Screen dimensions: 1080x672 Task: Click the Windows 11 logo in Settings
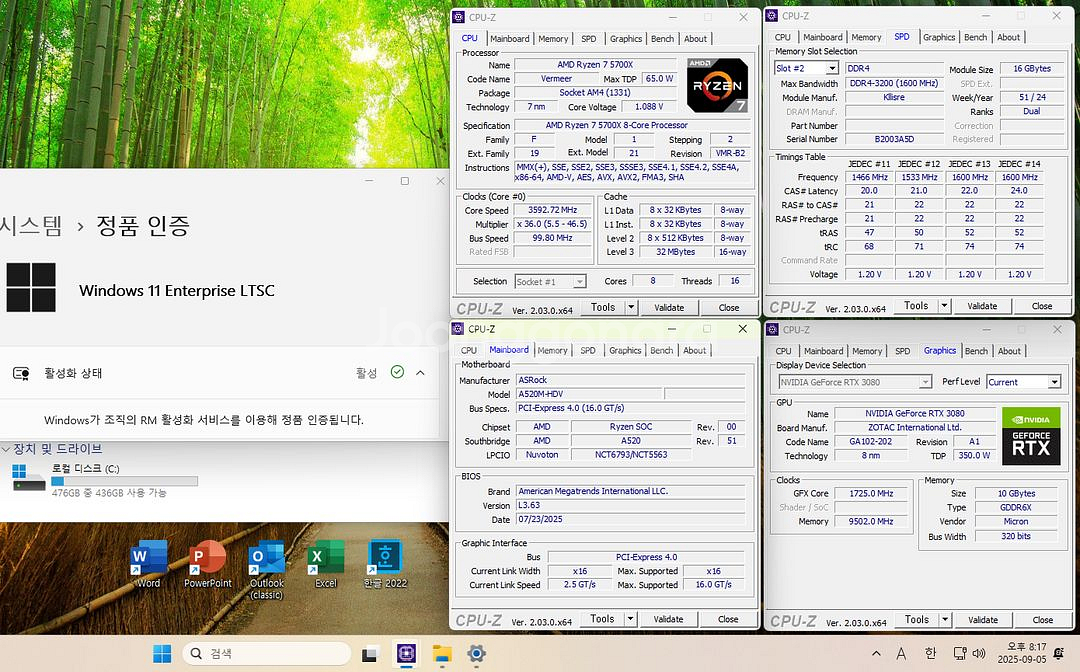click(31, 288)
